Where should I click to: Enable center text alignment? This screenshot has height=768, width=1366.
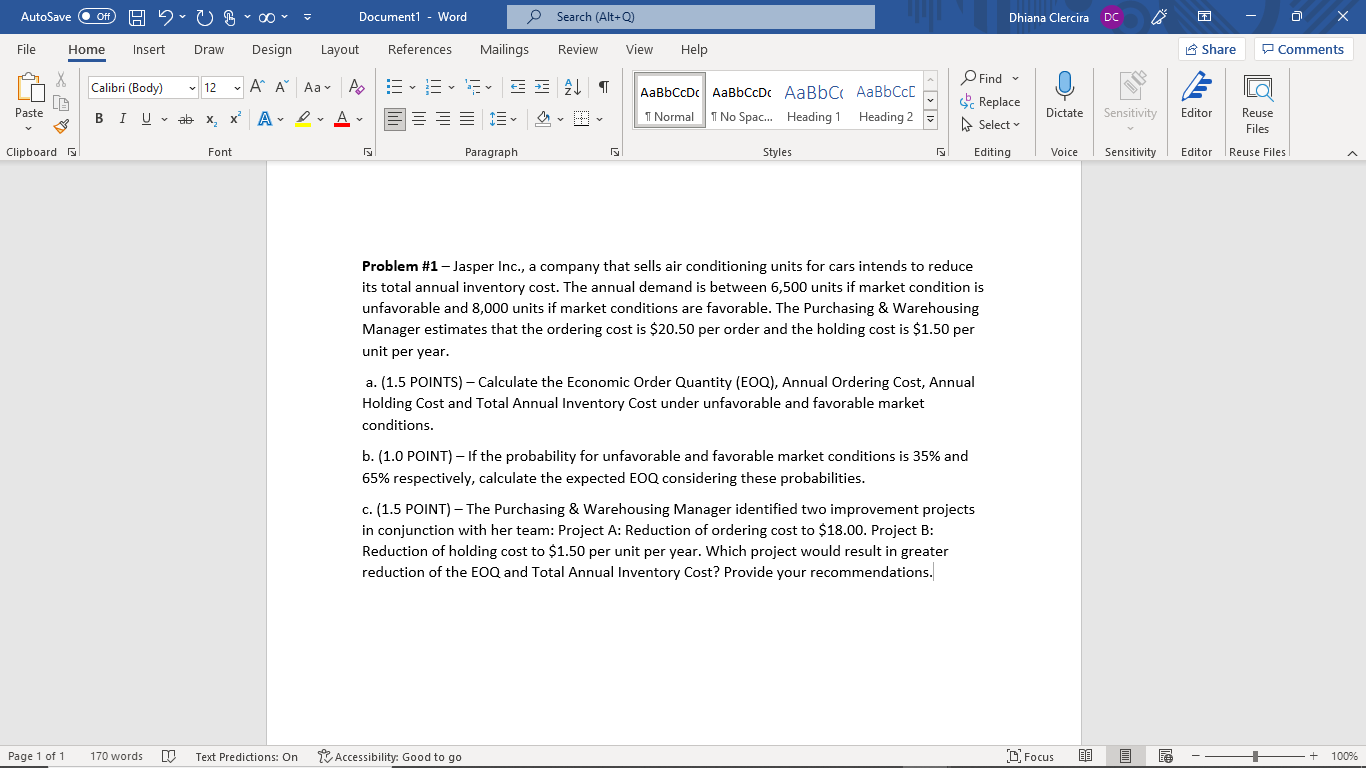[420, 118]
